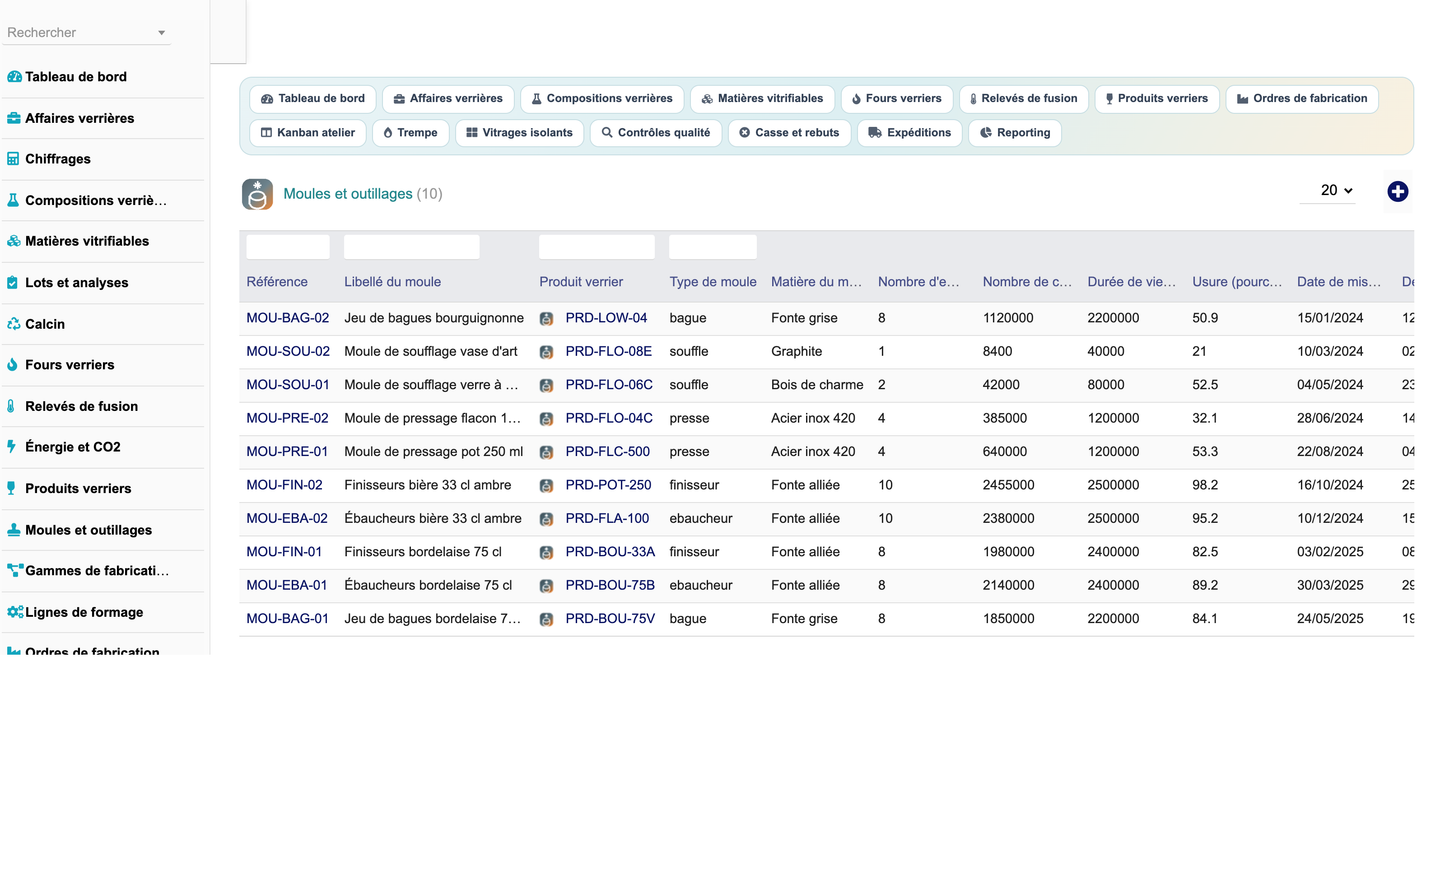
Task: Click the Produits verriers top tab
Action: tap(1157, 99)
